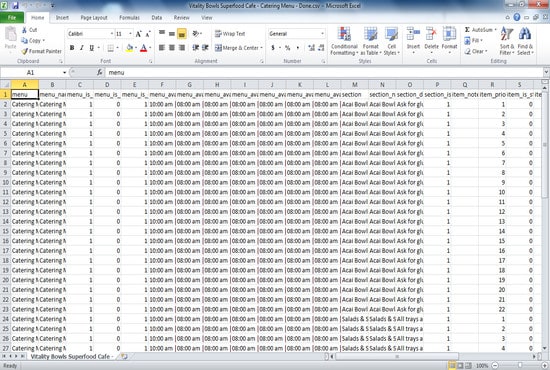The image size is (550, 370).
Task: Toggle Italic formatting
Action: [81, 48]
